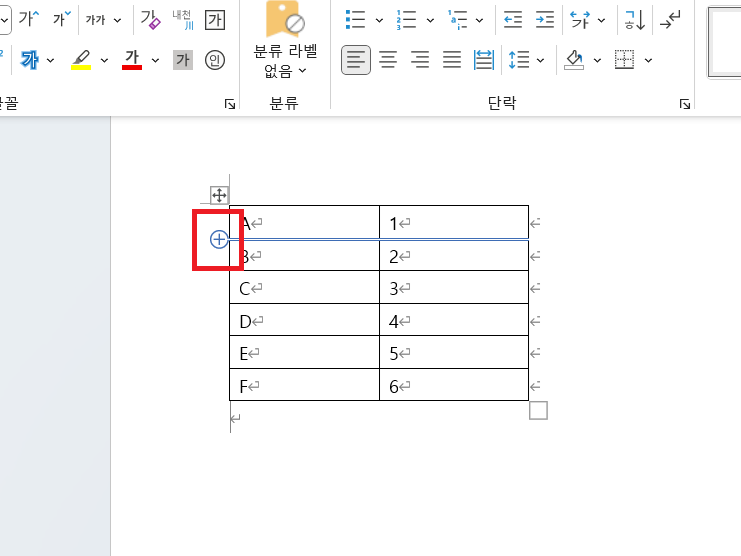The height and width of the screenshot is (556, 741).
Task: Click line and paragraph spacing icon
Action: tap(519, 60)
